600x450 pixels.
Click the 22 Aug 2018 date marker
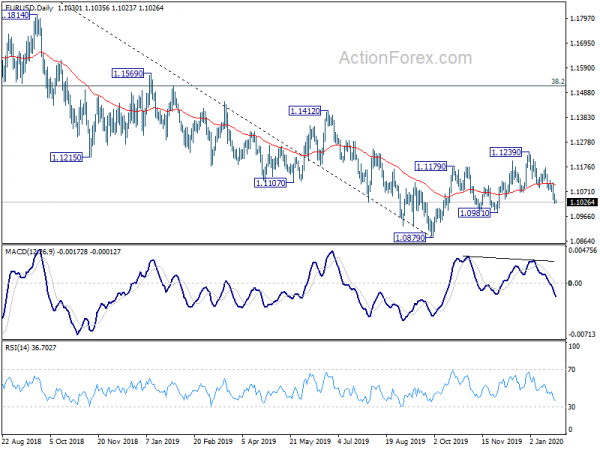tap(21, 441)
